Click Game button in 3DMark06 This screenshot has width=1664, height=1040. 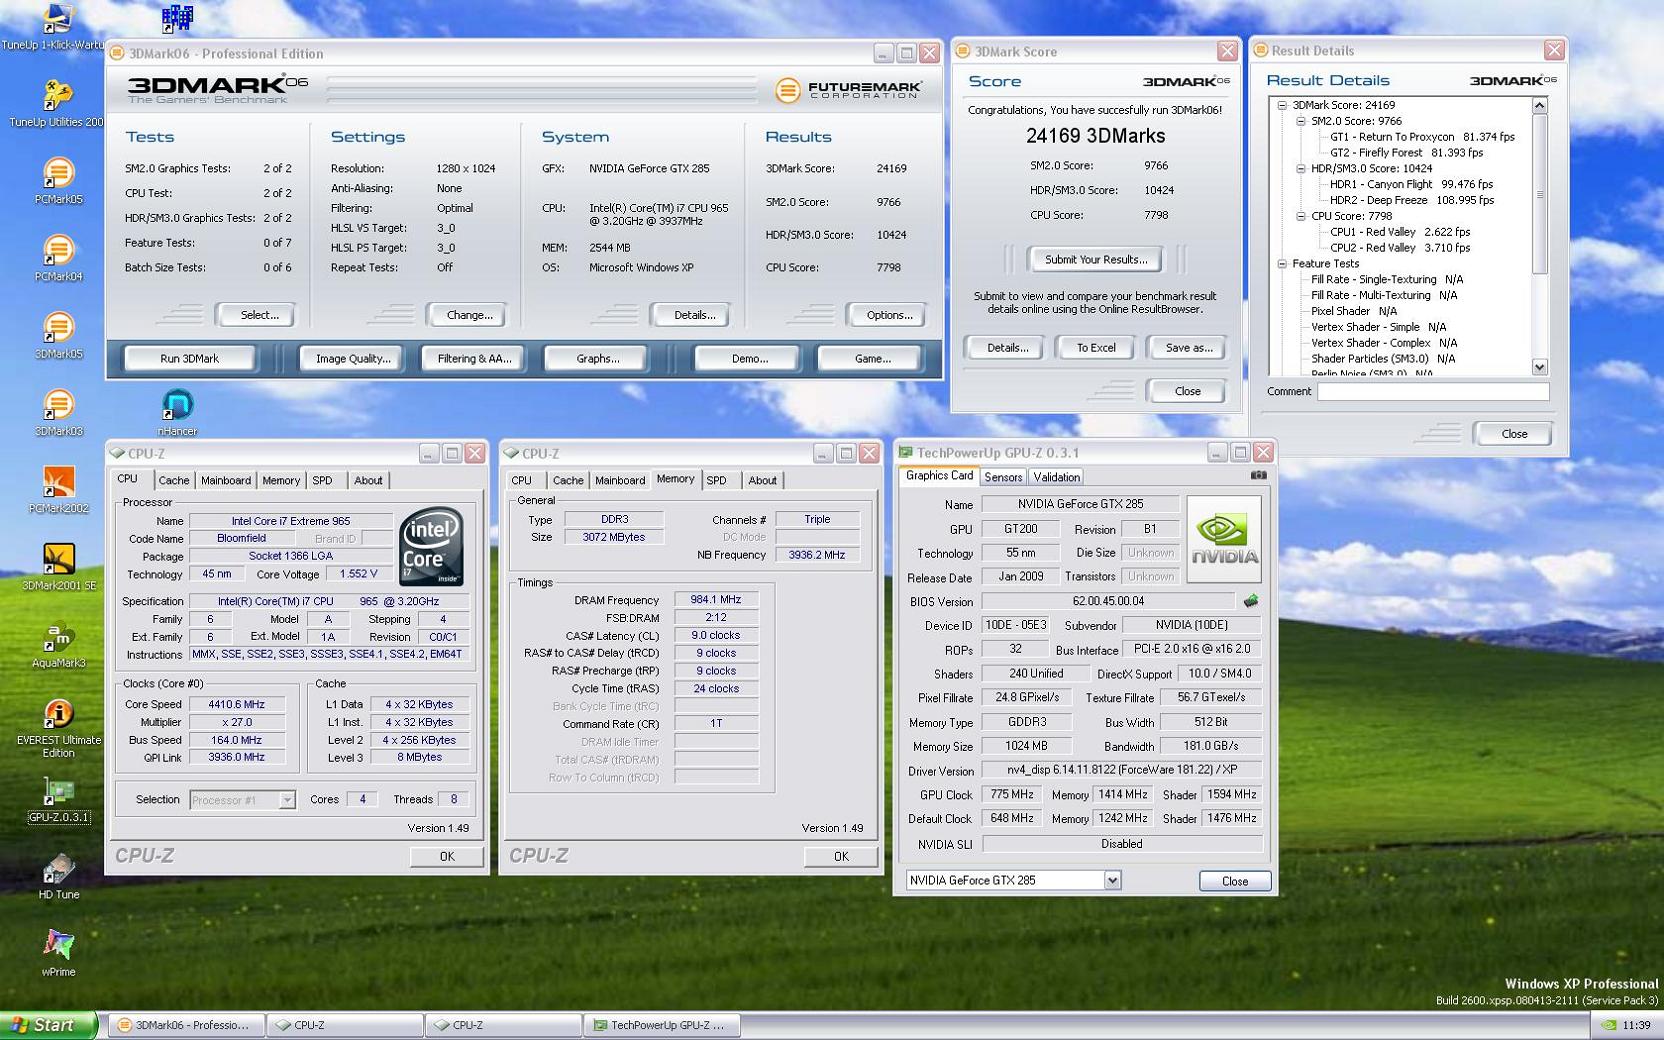(x=872, y=359)
